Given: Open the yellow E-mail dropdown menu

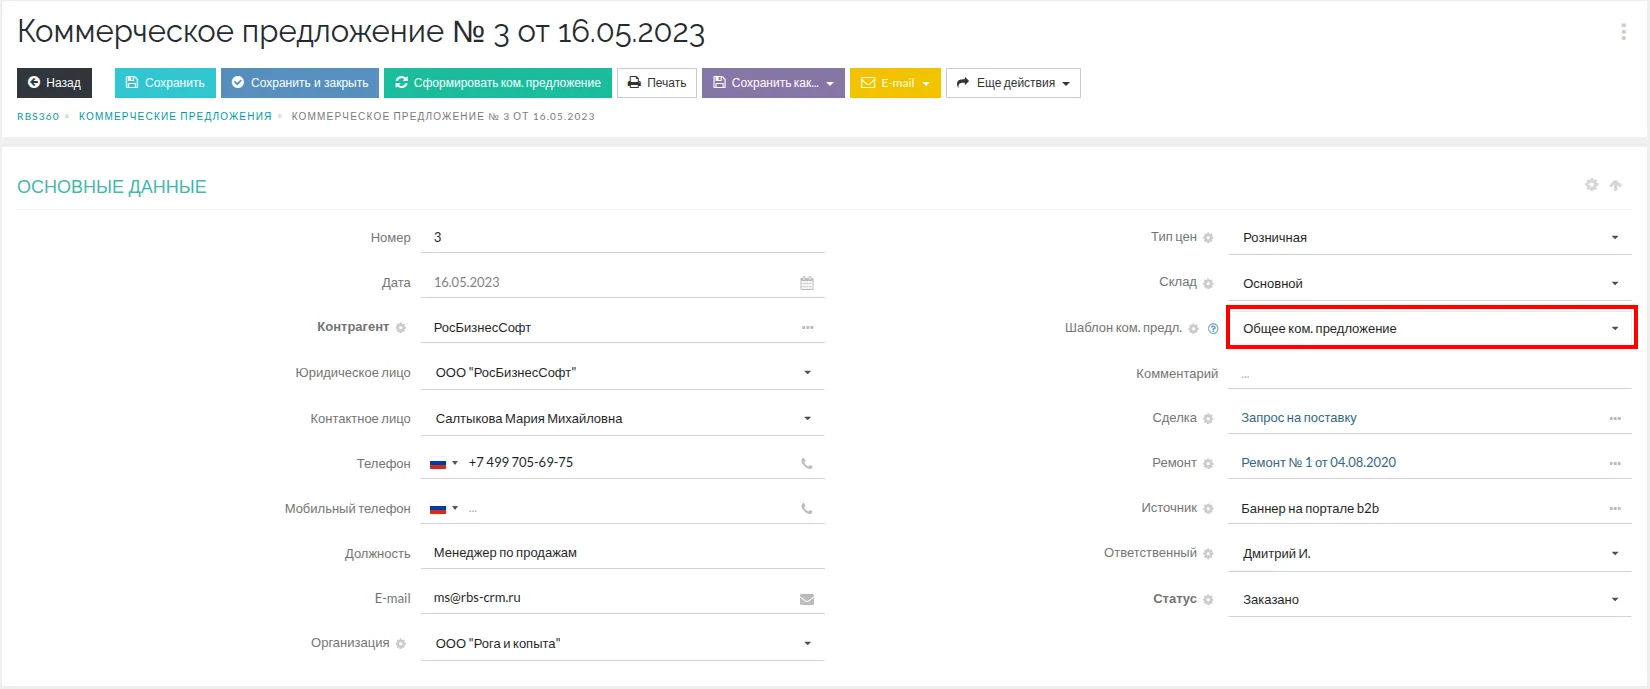Looking at the screenshot, I should click(x=895, y=83).
